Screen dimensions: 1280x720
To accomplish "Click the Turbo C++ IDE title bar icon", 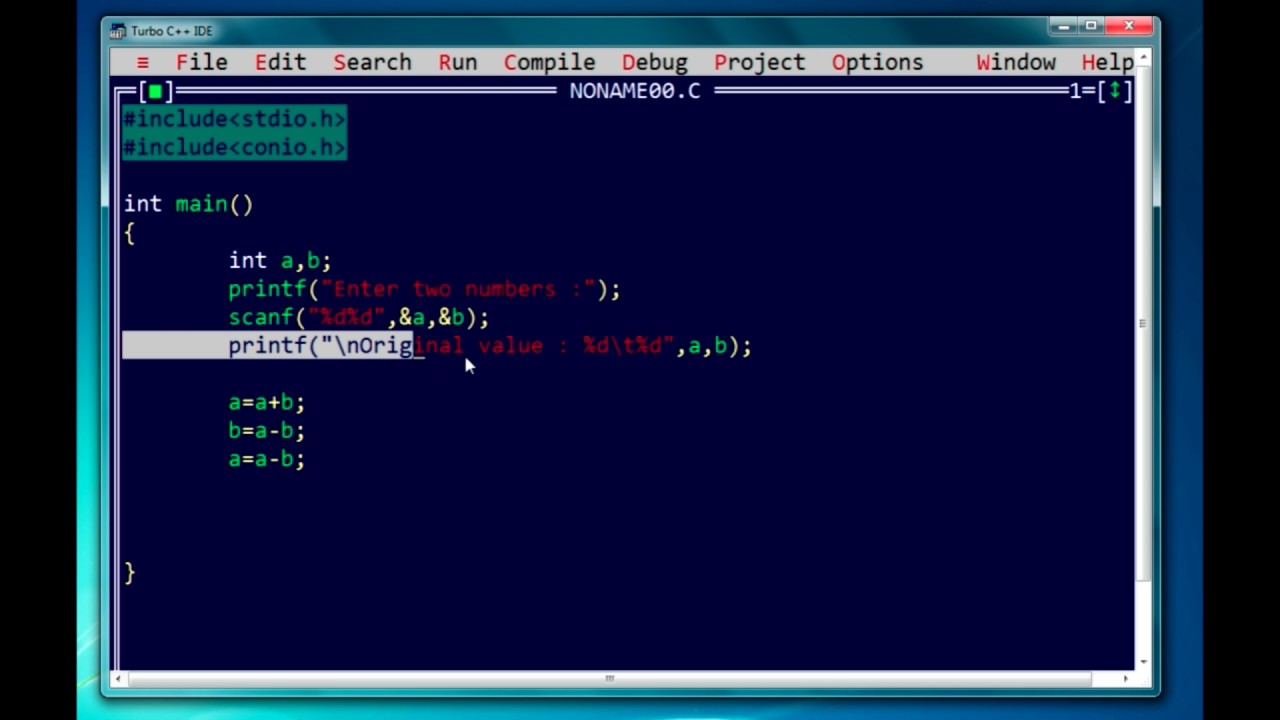I will (118, 31).
